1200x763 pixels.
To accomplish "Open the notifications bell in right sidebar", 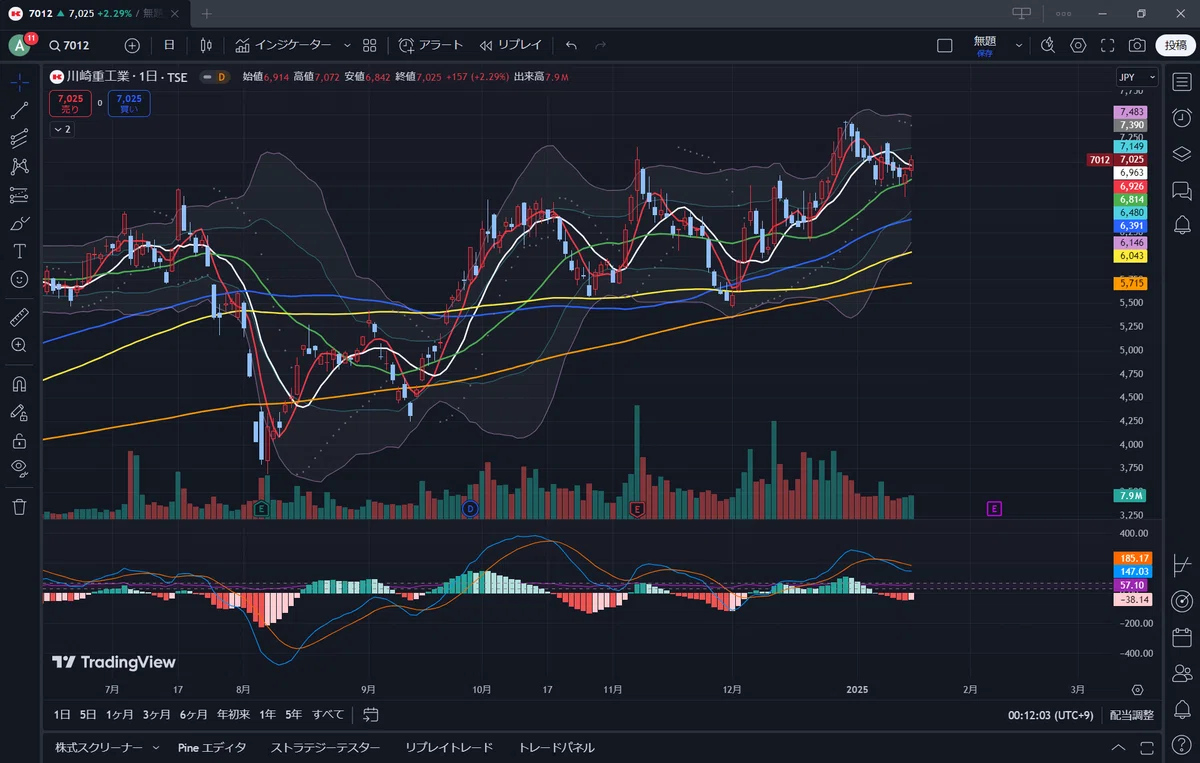I will [1181, 224].
